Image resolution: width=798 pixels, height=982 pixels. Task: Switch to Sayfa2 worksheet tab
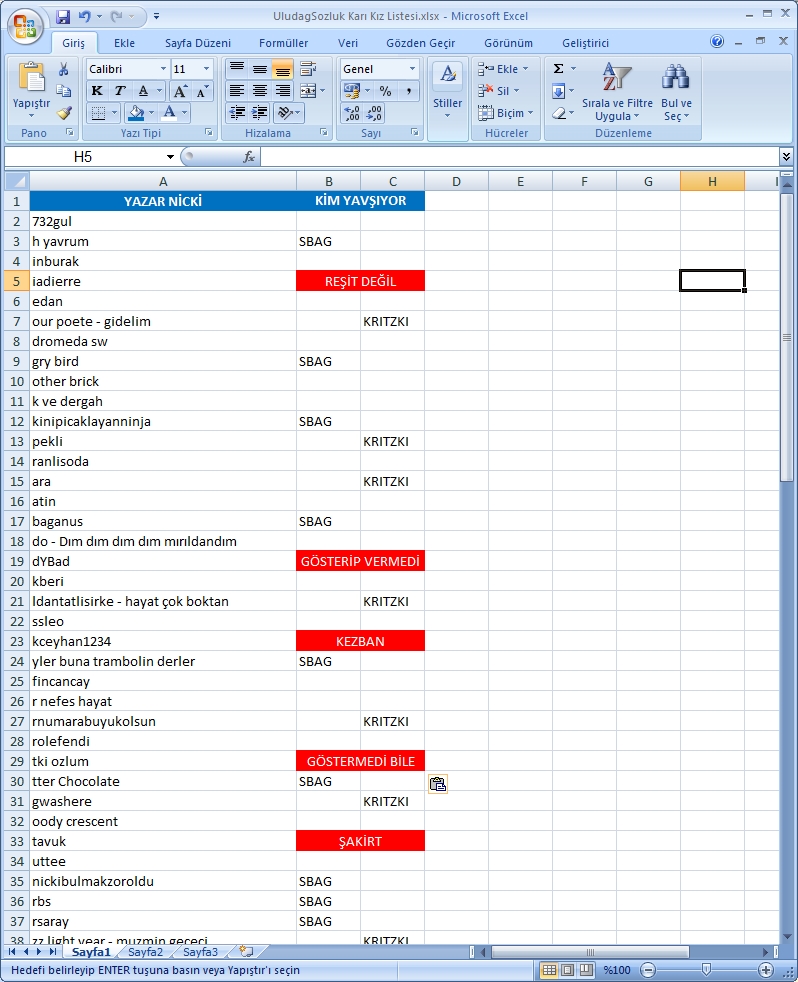tap(145, 952)
